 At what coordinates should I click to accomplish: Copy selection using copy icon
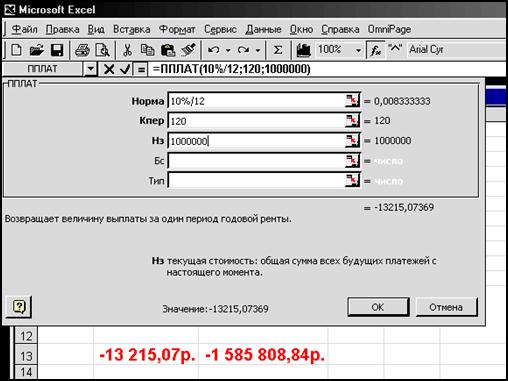tap(147, 50)
